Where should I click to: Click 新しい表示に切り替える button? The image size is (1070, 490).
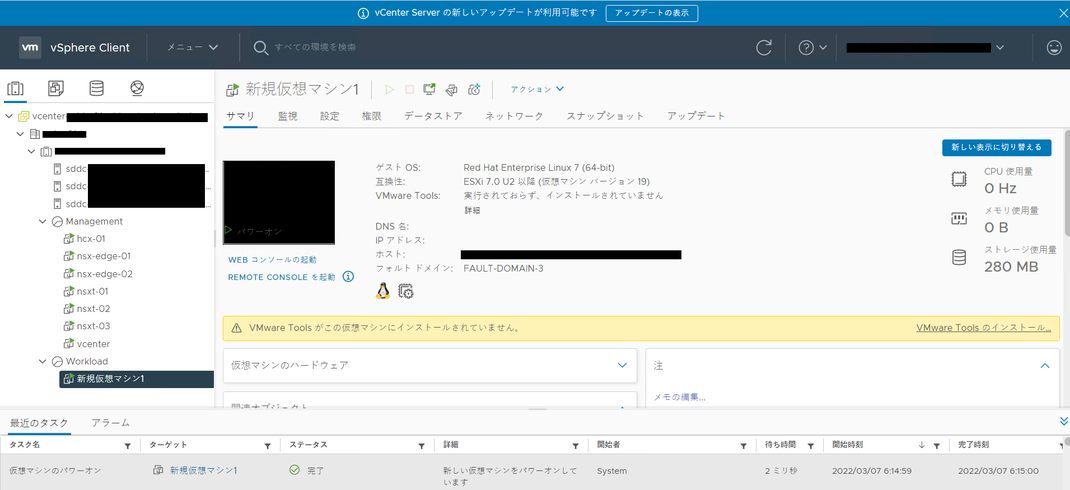pyautogui.click(x=996, y=147)
